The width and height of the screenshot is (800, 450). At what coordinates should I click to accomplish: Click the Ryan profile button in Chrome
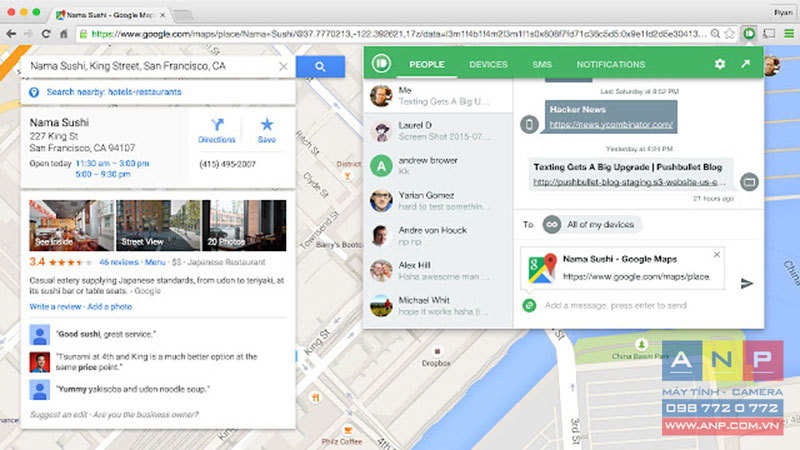(x=783, y=12)
